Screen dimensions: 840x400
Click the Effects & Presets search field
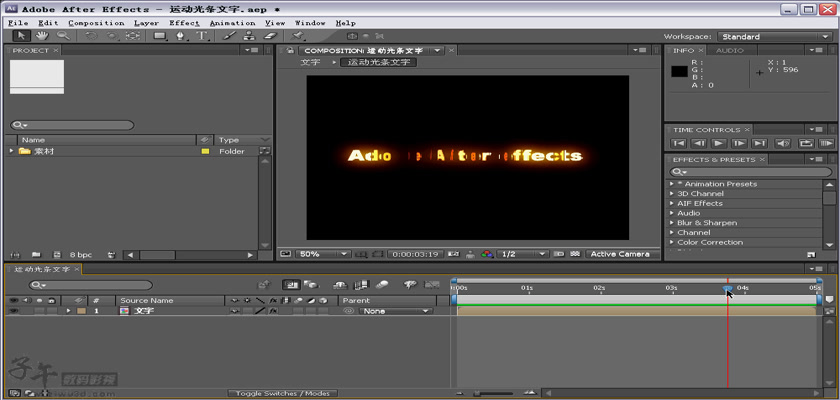point(751,172)
